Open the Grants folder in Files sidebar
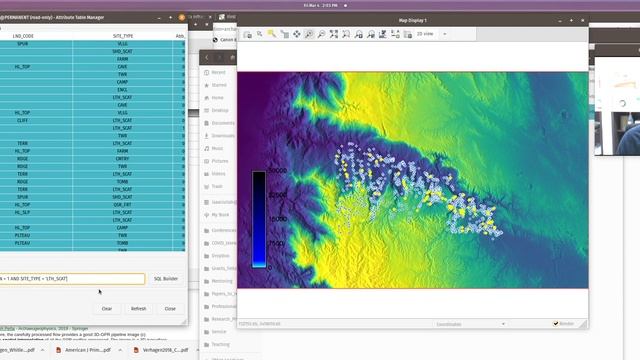The width and height of the screenshot is (640, 360). (x=223, y=268)
